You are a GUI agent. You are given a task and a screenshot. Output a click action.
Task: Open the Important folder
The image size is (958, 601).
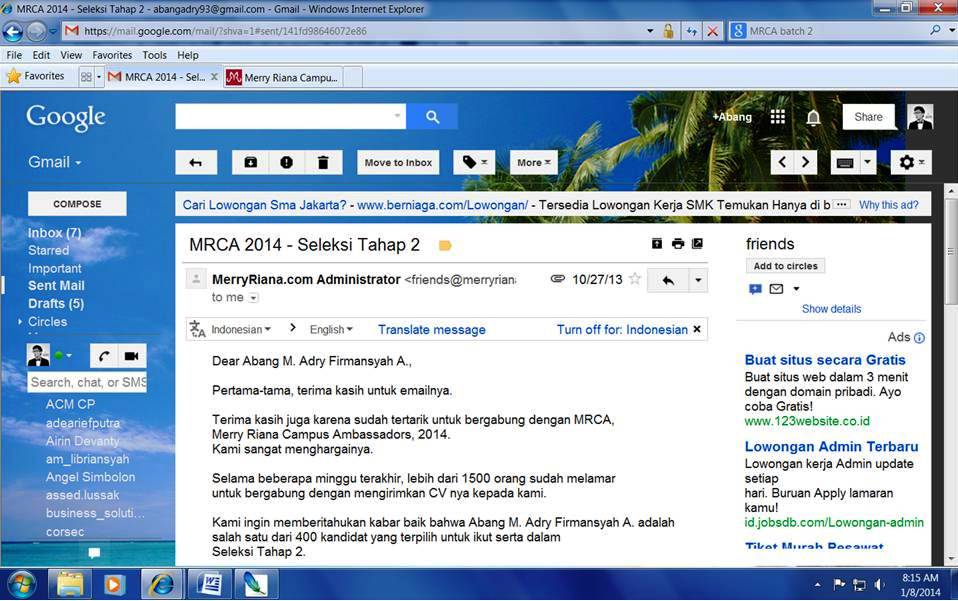coord(54,268)
